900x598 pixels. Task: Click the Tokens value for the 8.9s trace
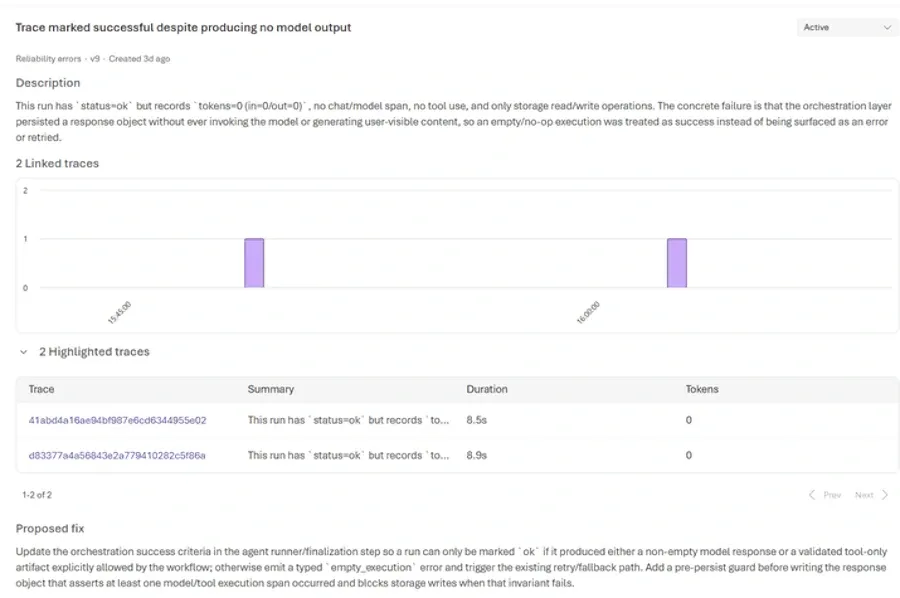(689, 455)
